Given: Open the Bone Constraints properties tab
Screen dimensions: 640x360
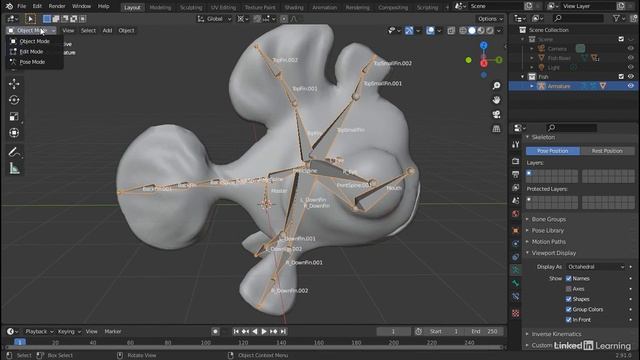Looking at the screenshot, I should (516, 296).
